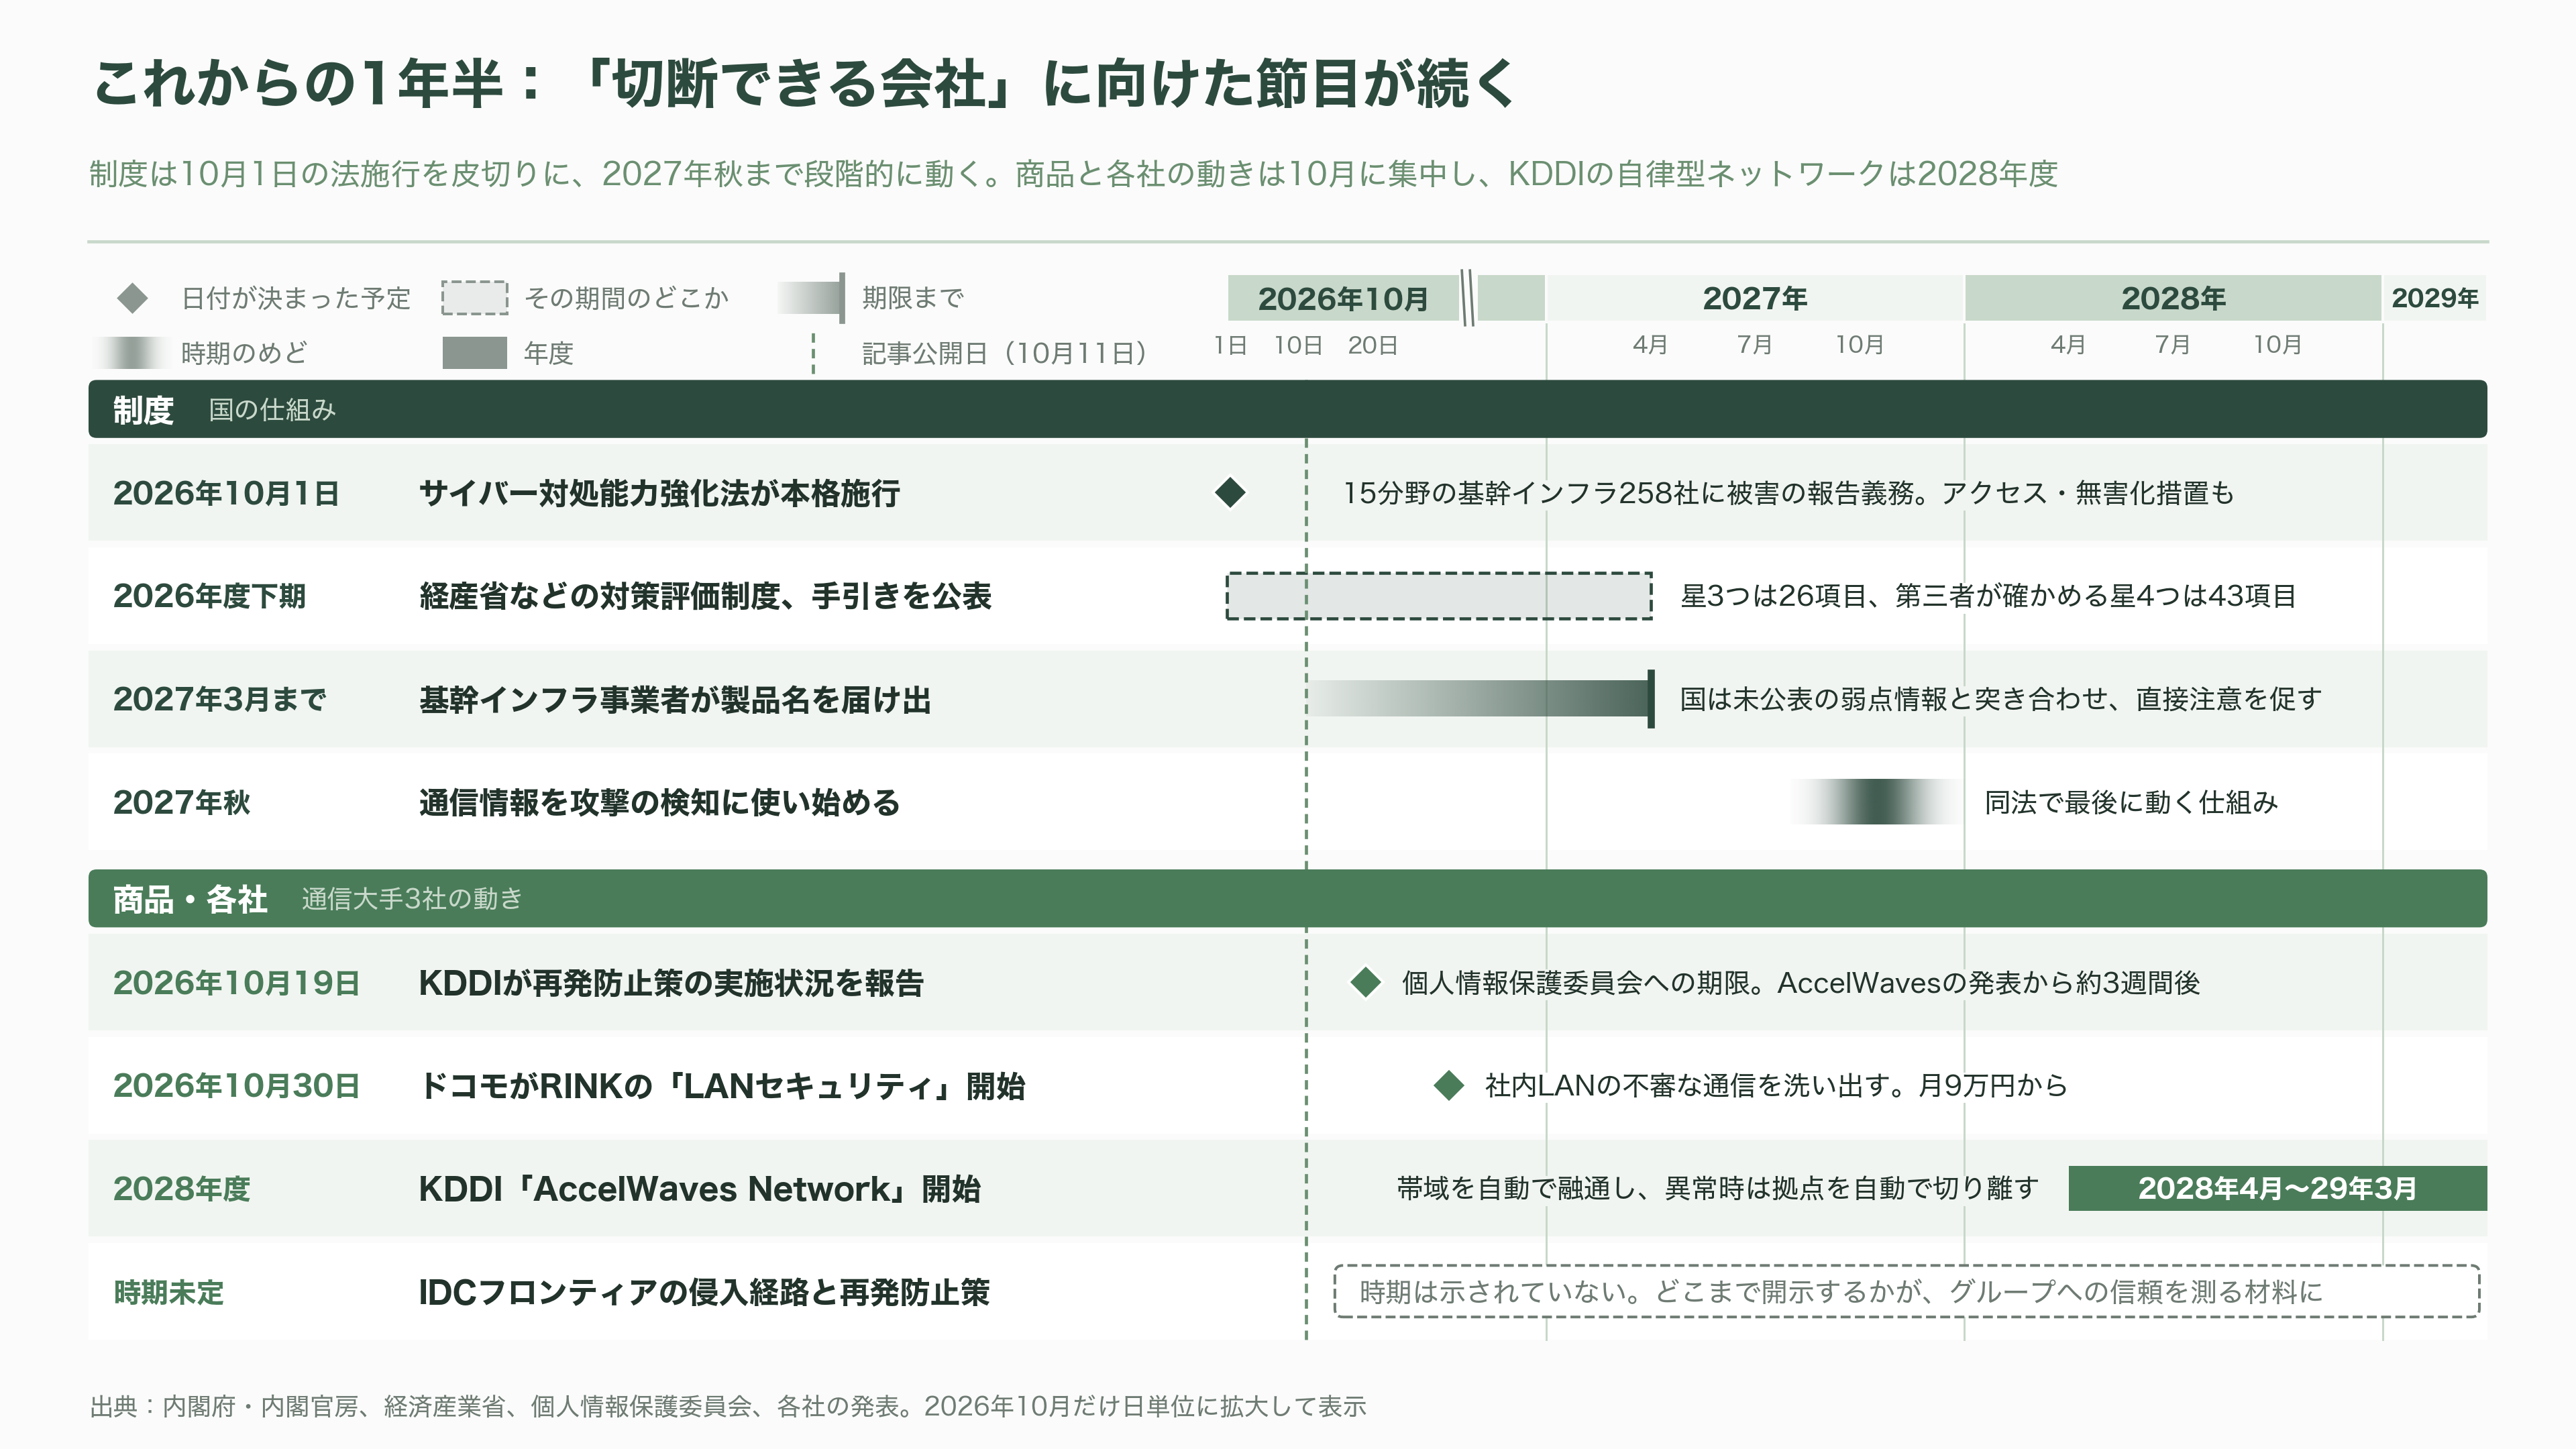The image size is (2576, 1449).
Task: Click the green diamond for KDDI's 10月19日 report
Action: click(1366, 982)
